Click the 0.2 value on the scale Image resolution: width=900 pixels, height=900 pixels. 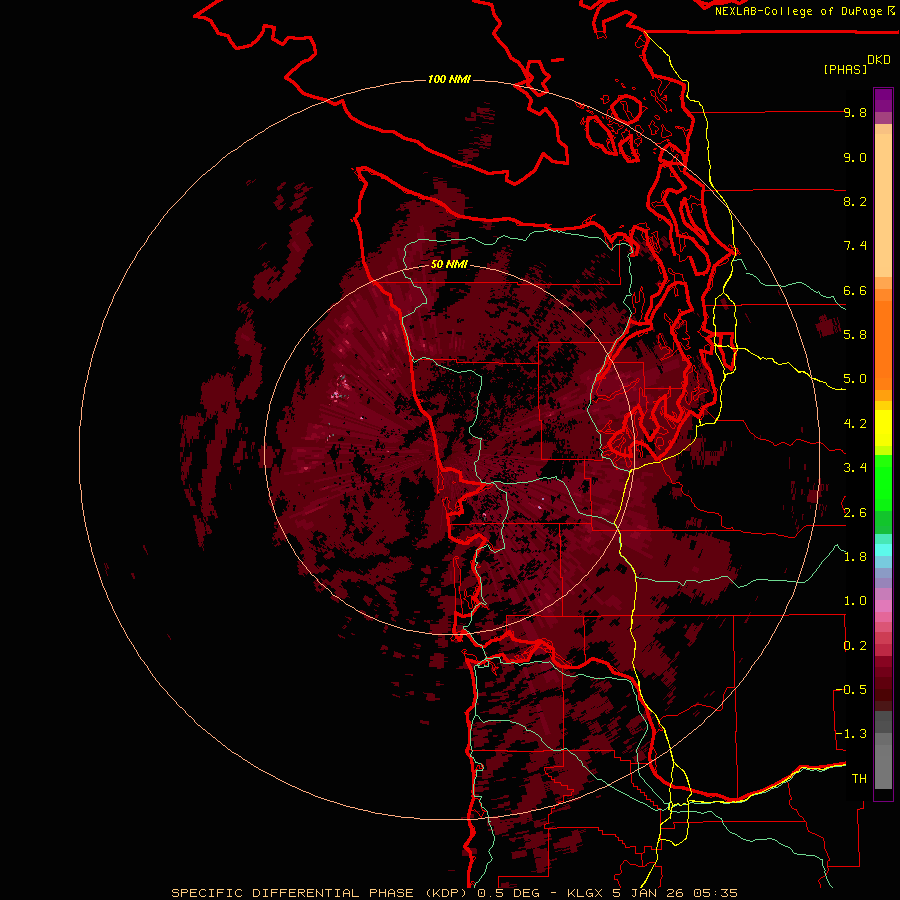pyautogui.click(x=855, y=646)
